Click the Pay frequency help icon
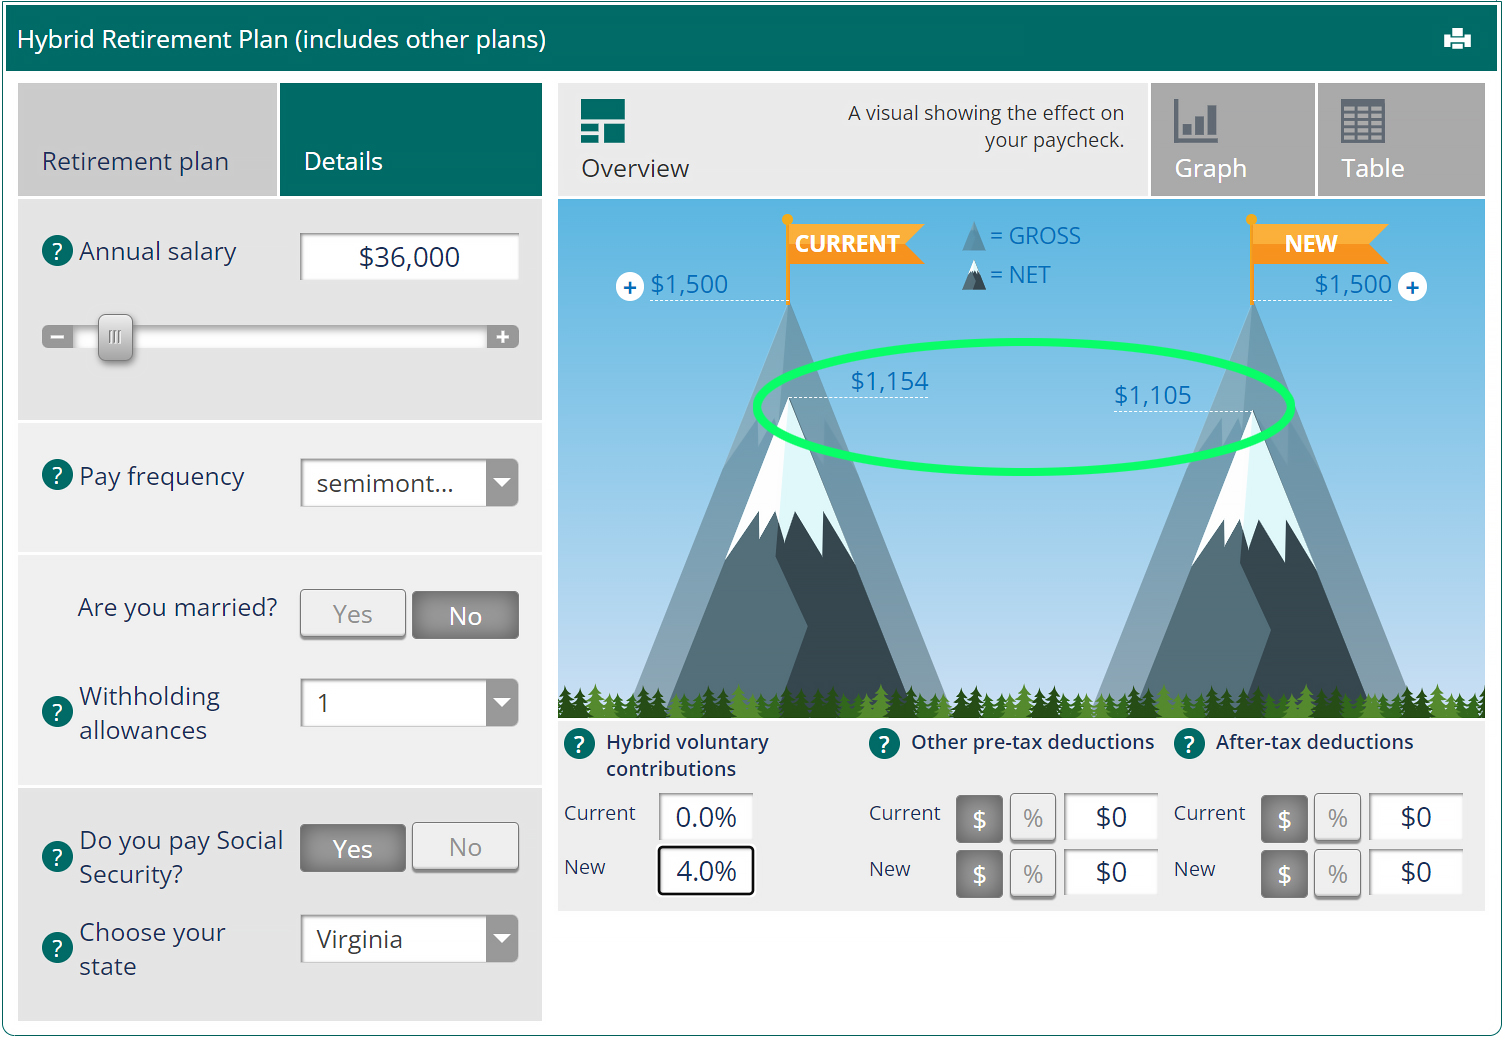This screenshot has height=1040, width=1505. (57, 475)
